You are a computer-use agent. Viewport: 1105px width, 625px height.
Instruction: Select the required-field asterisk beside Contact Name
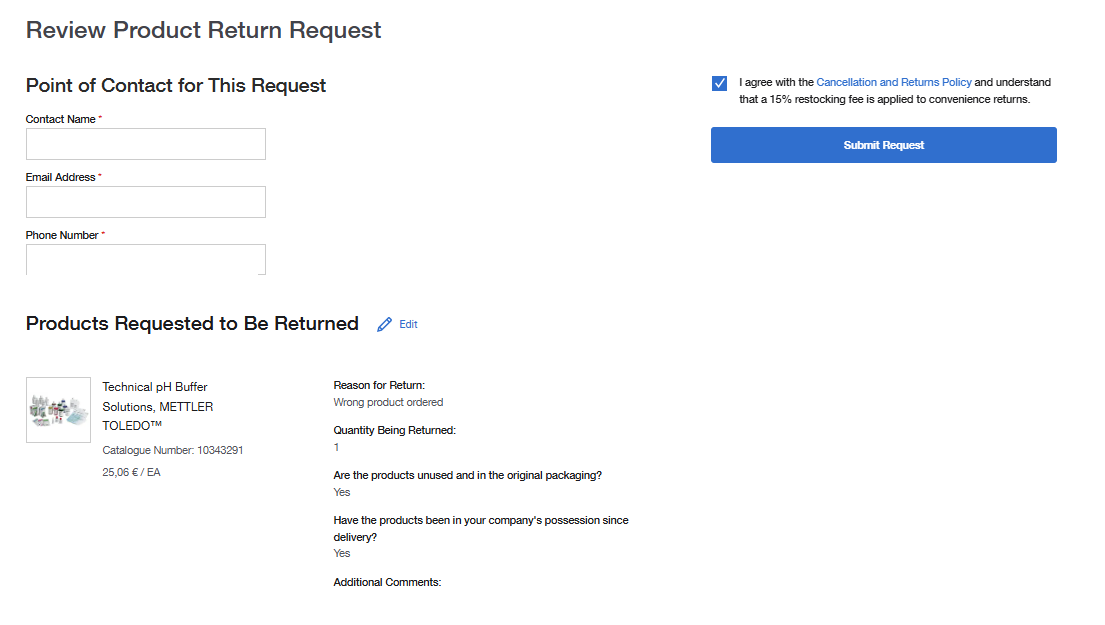coord(100,118)
